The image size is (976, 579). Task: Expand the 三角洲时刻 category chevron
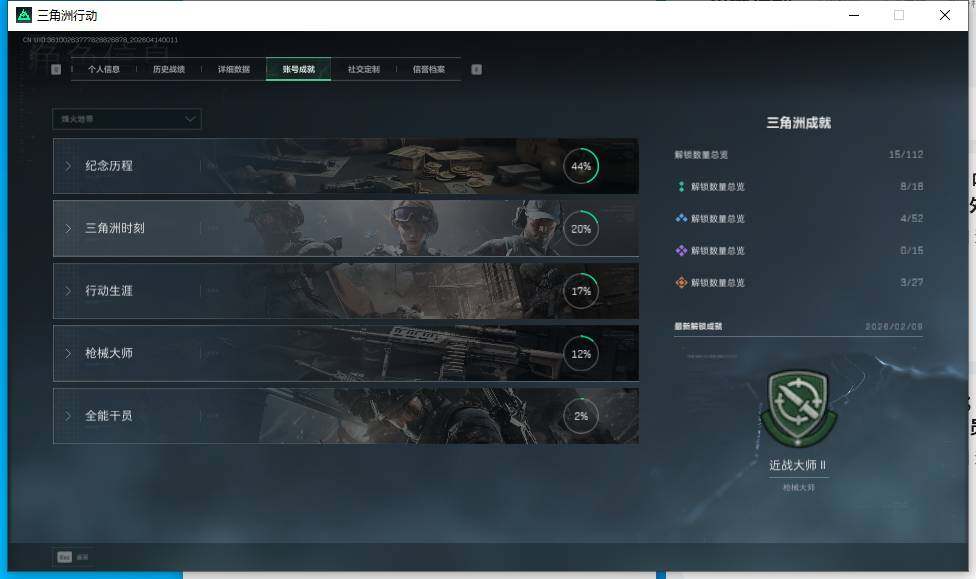pyautogui.click(x=68, y=228)
